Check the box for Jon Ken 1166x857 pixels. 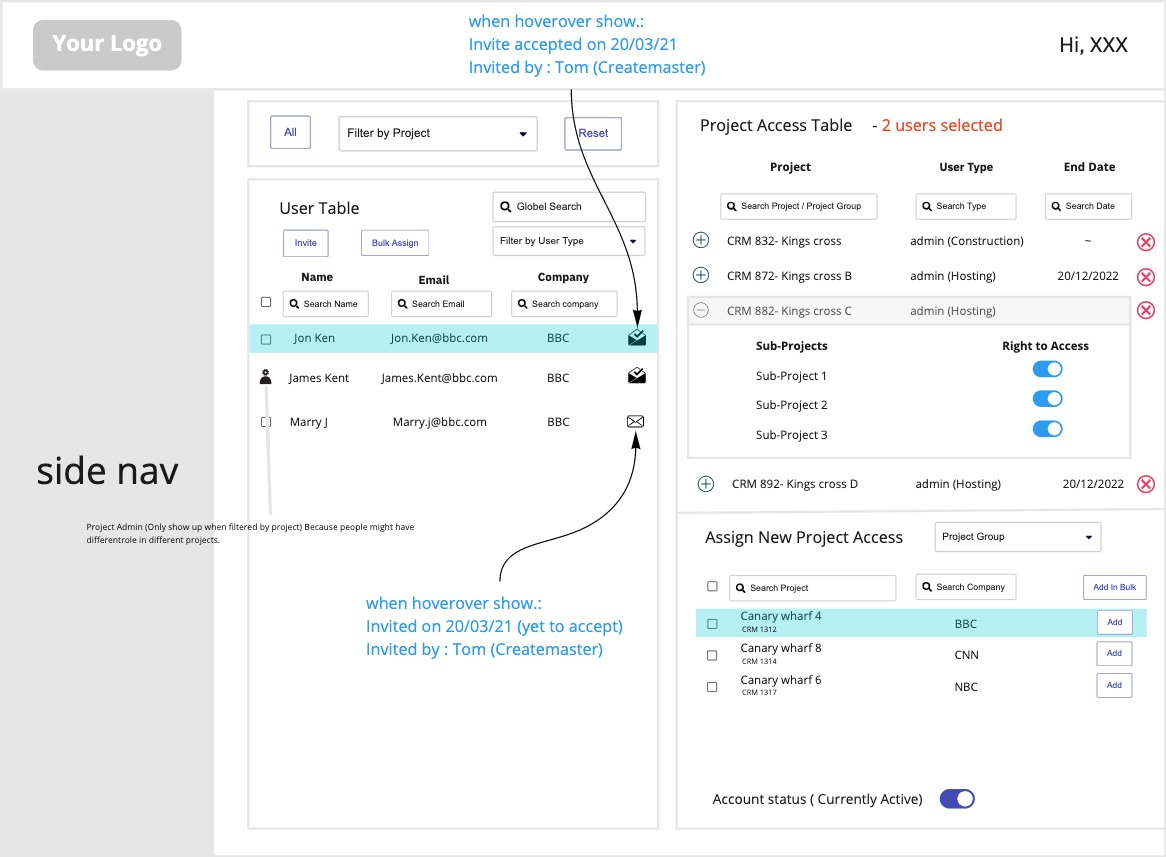pos(266,339)
